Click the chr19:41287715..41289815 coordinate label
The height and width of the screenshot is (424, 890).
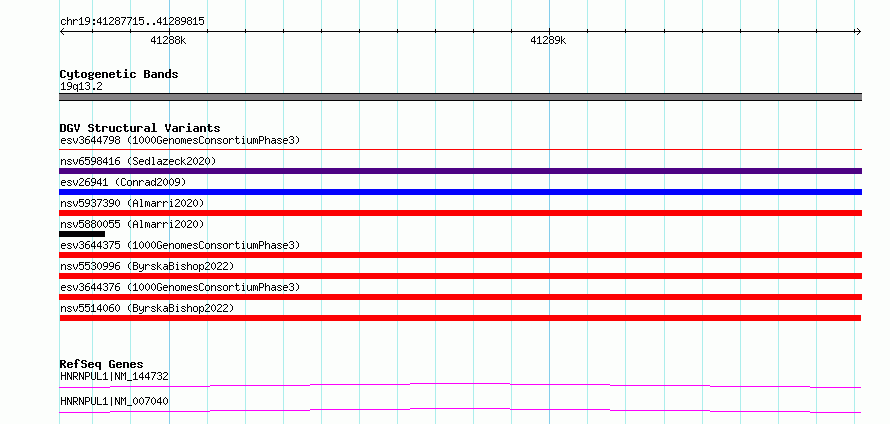132,22
